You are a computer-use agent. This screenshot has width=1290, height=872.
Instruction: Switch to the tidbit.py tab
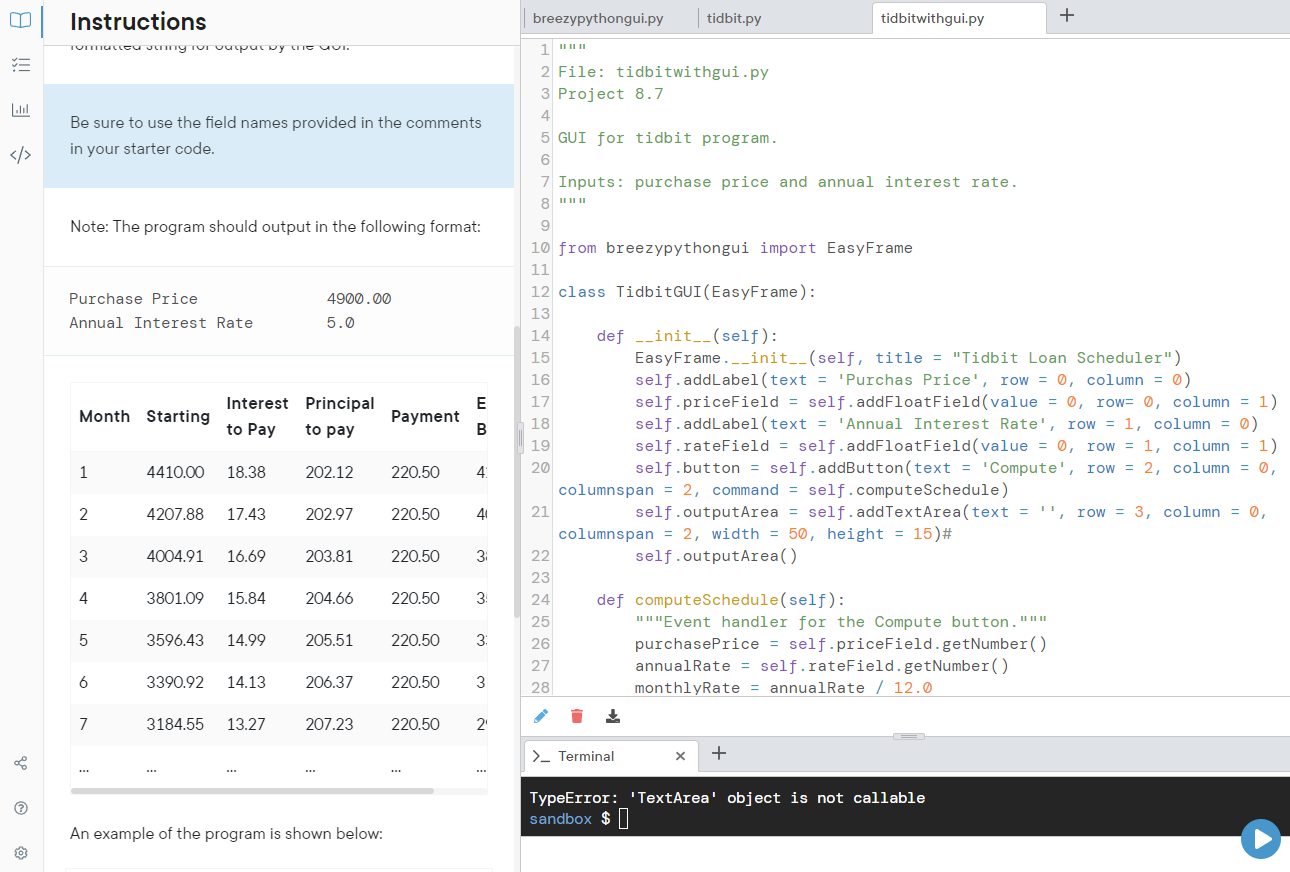click(734, 18)
